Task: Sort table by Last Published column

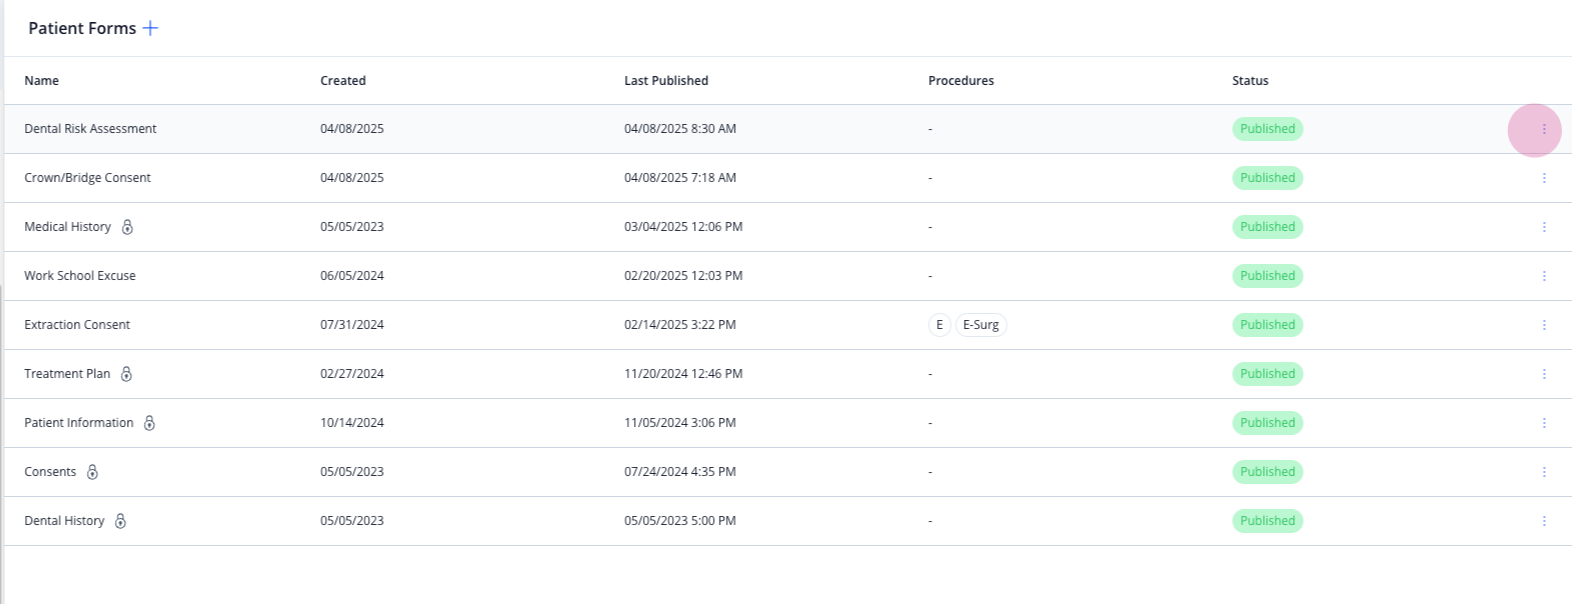Action: (666, 81)
